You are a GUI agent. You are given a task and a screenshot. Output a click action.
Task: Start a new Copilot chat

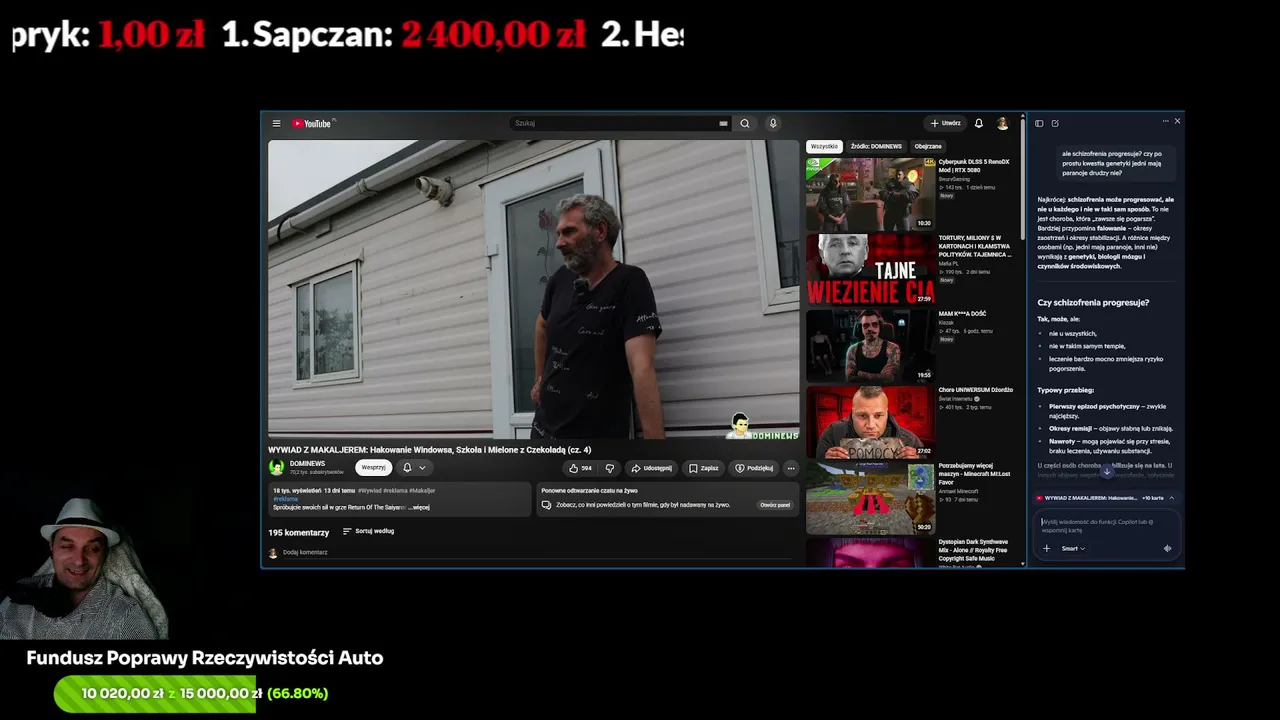pyautogui.click(x=1055, y=123)
